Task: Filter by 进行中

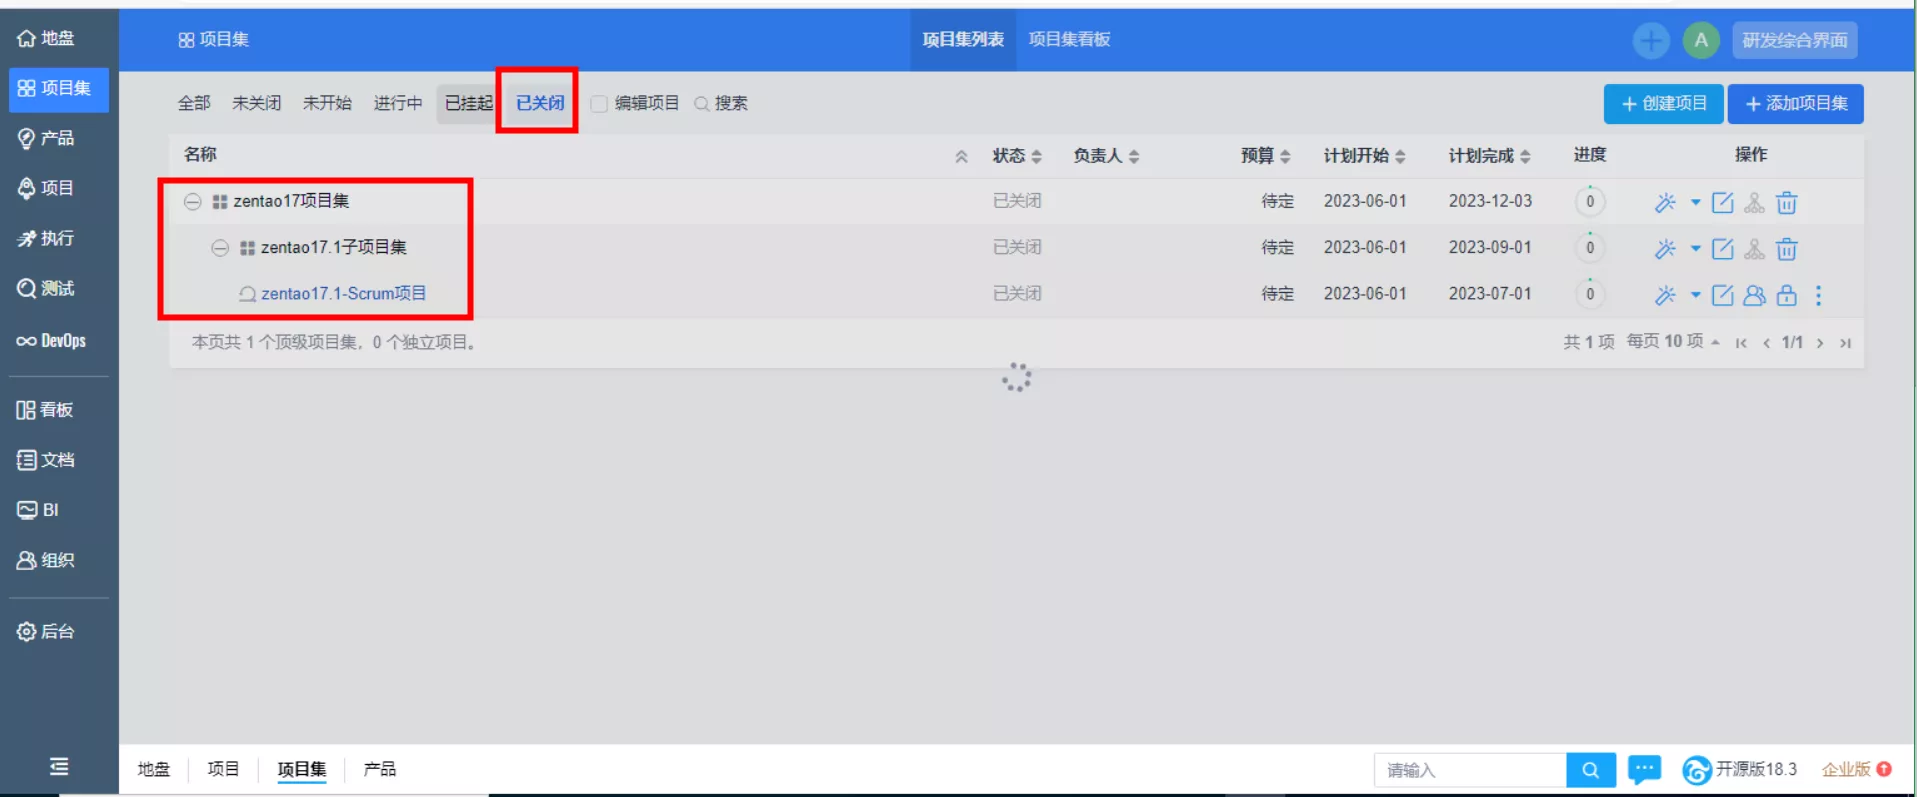Action: pyautogui.click(x=398, y=104)
